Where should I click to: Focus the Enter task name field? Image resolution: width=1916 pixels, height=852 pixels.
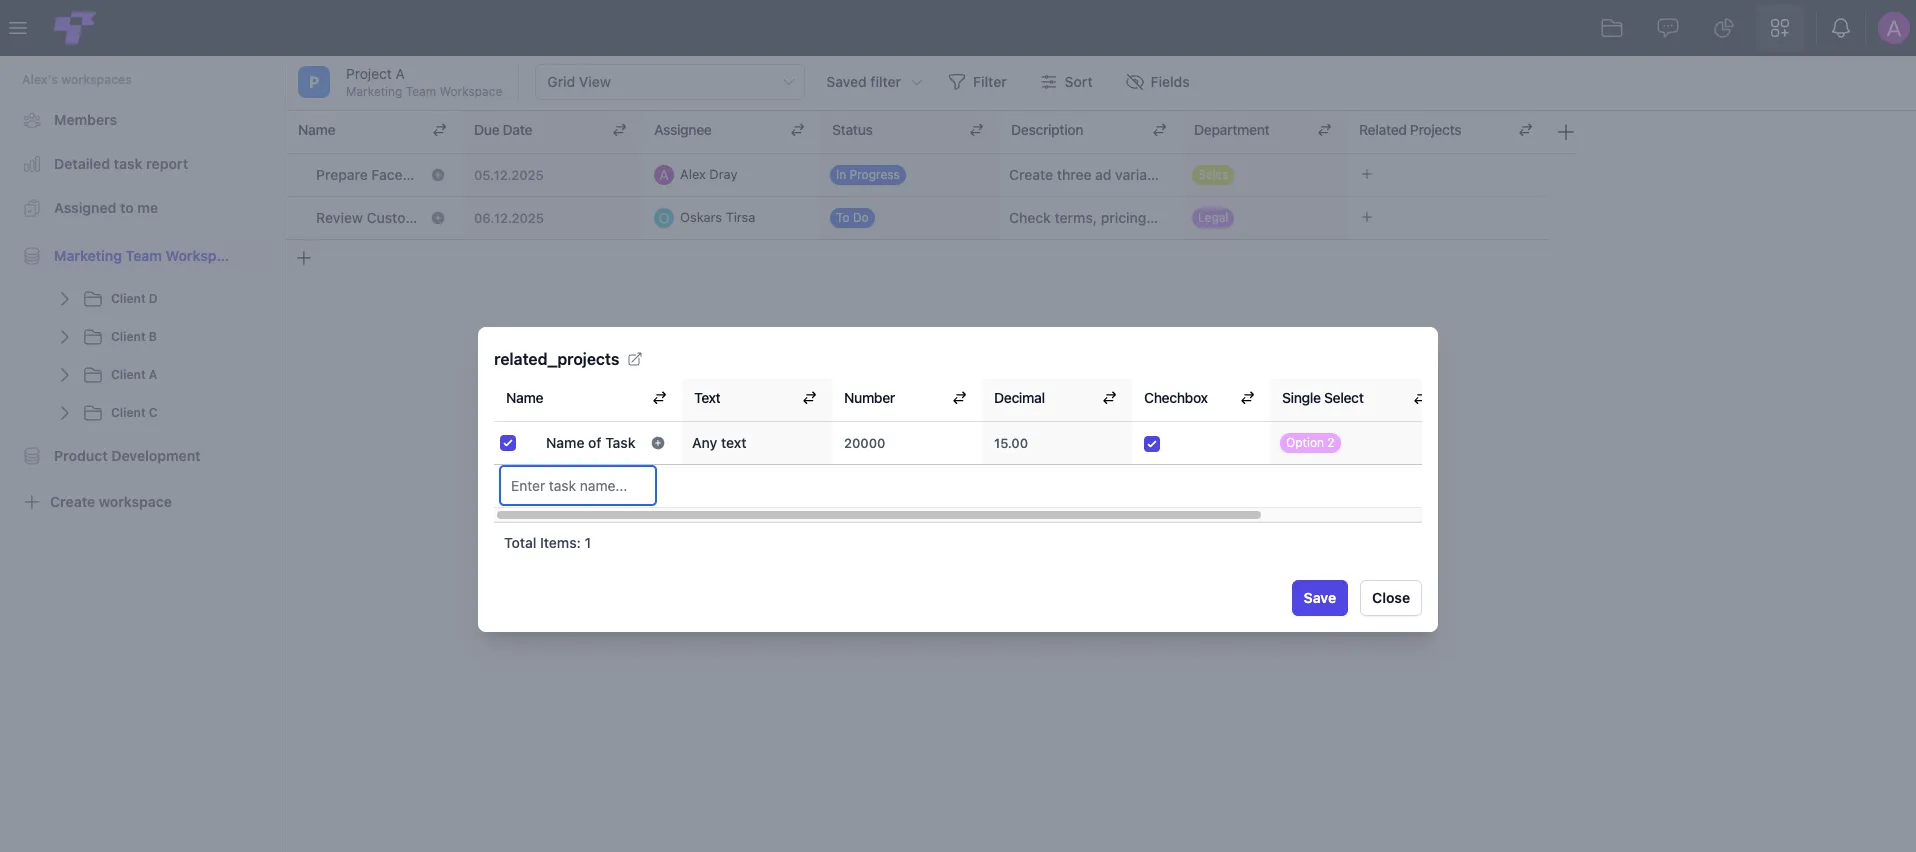click(x=578, y=486)
